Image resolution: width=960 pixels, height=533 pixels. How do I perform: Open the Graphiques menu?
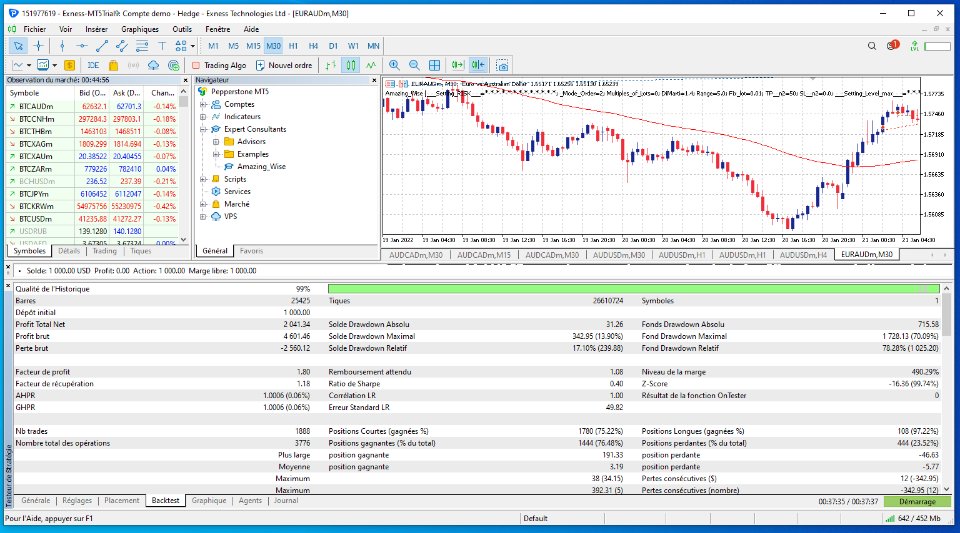[140, 29]
